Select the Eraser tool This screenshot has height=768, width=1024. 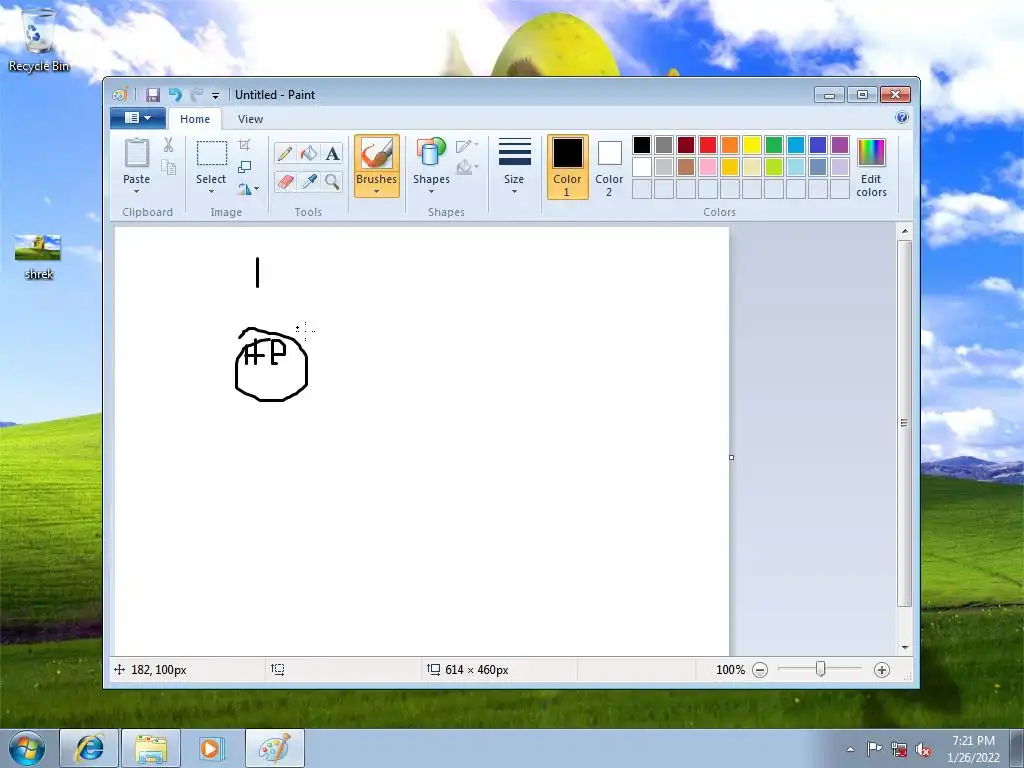point(285,181)
